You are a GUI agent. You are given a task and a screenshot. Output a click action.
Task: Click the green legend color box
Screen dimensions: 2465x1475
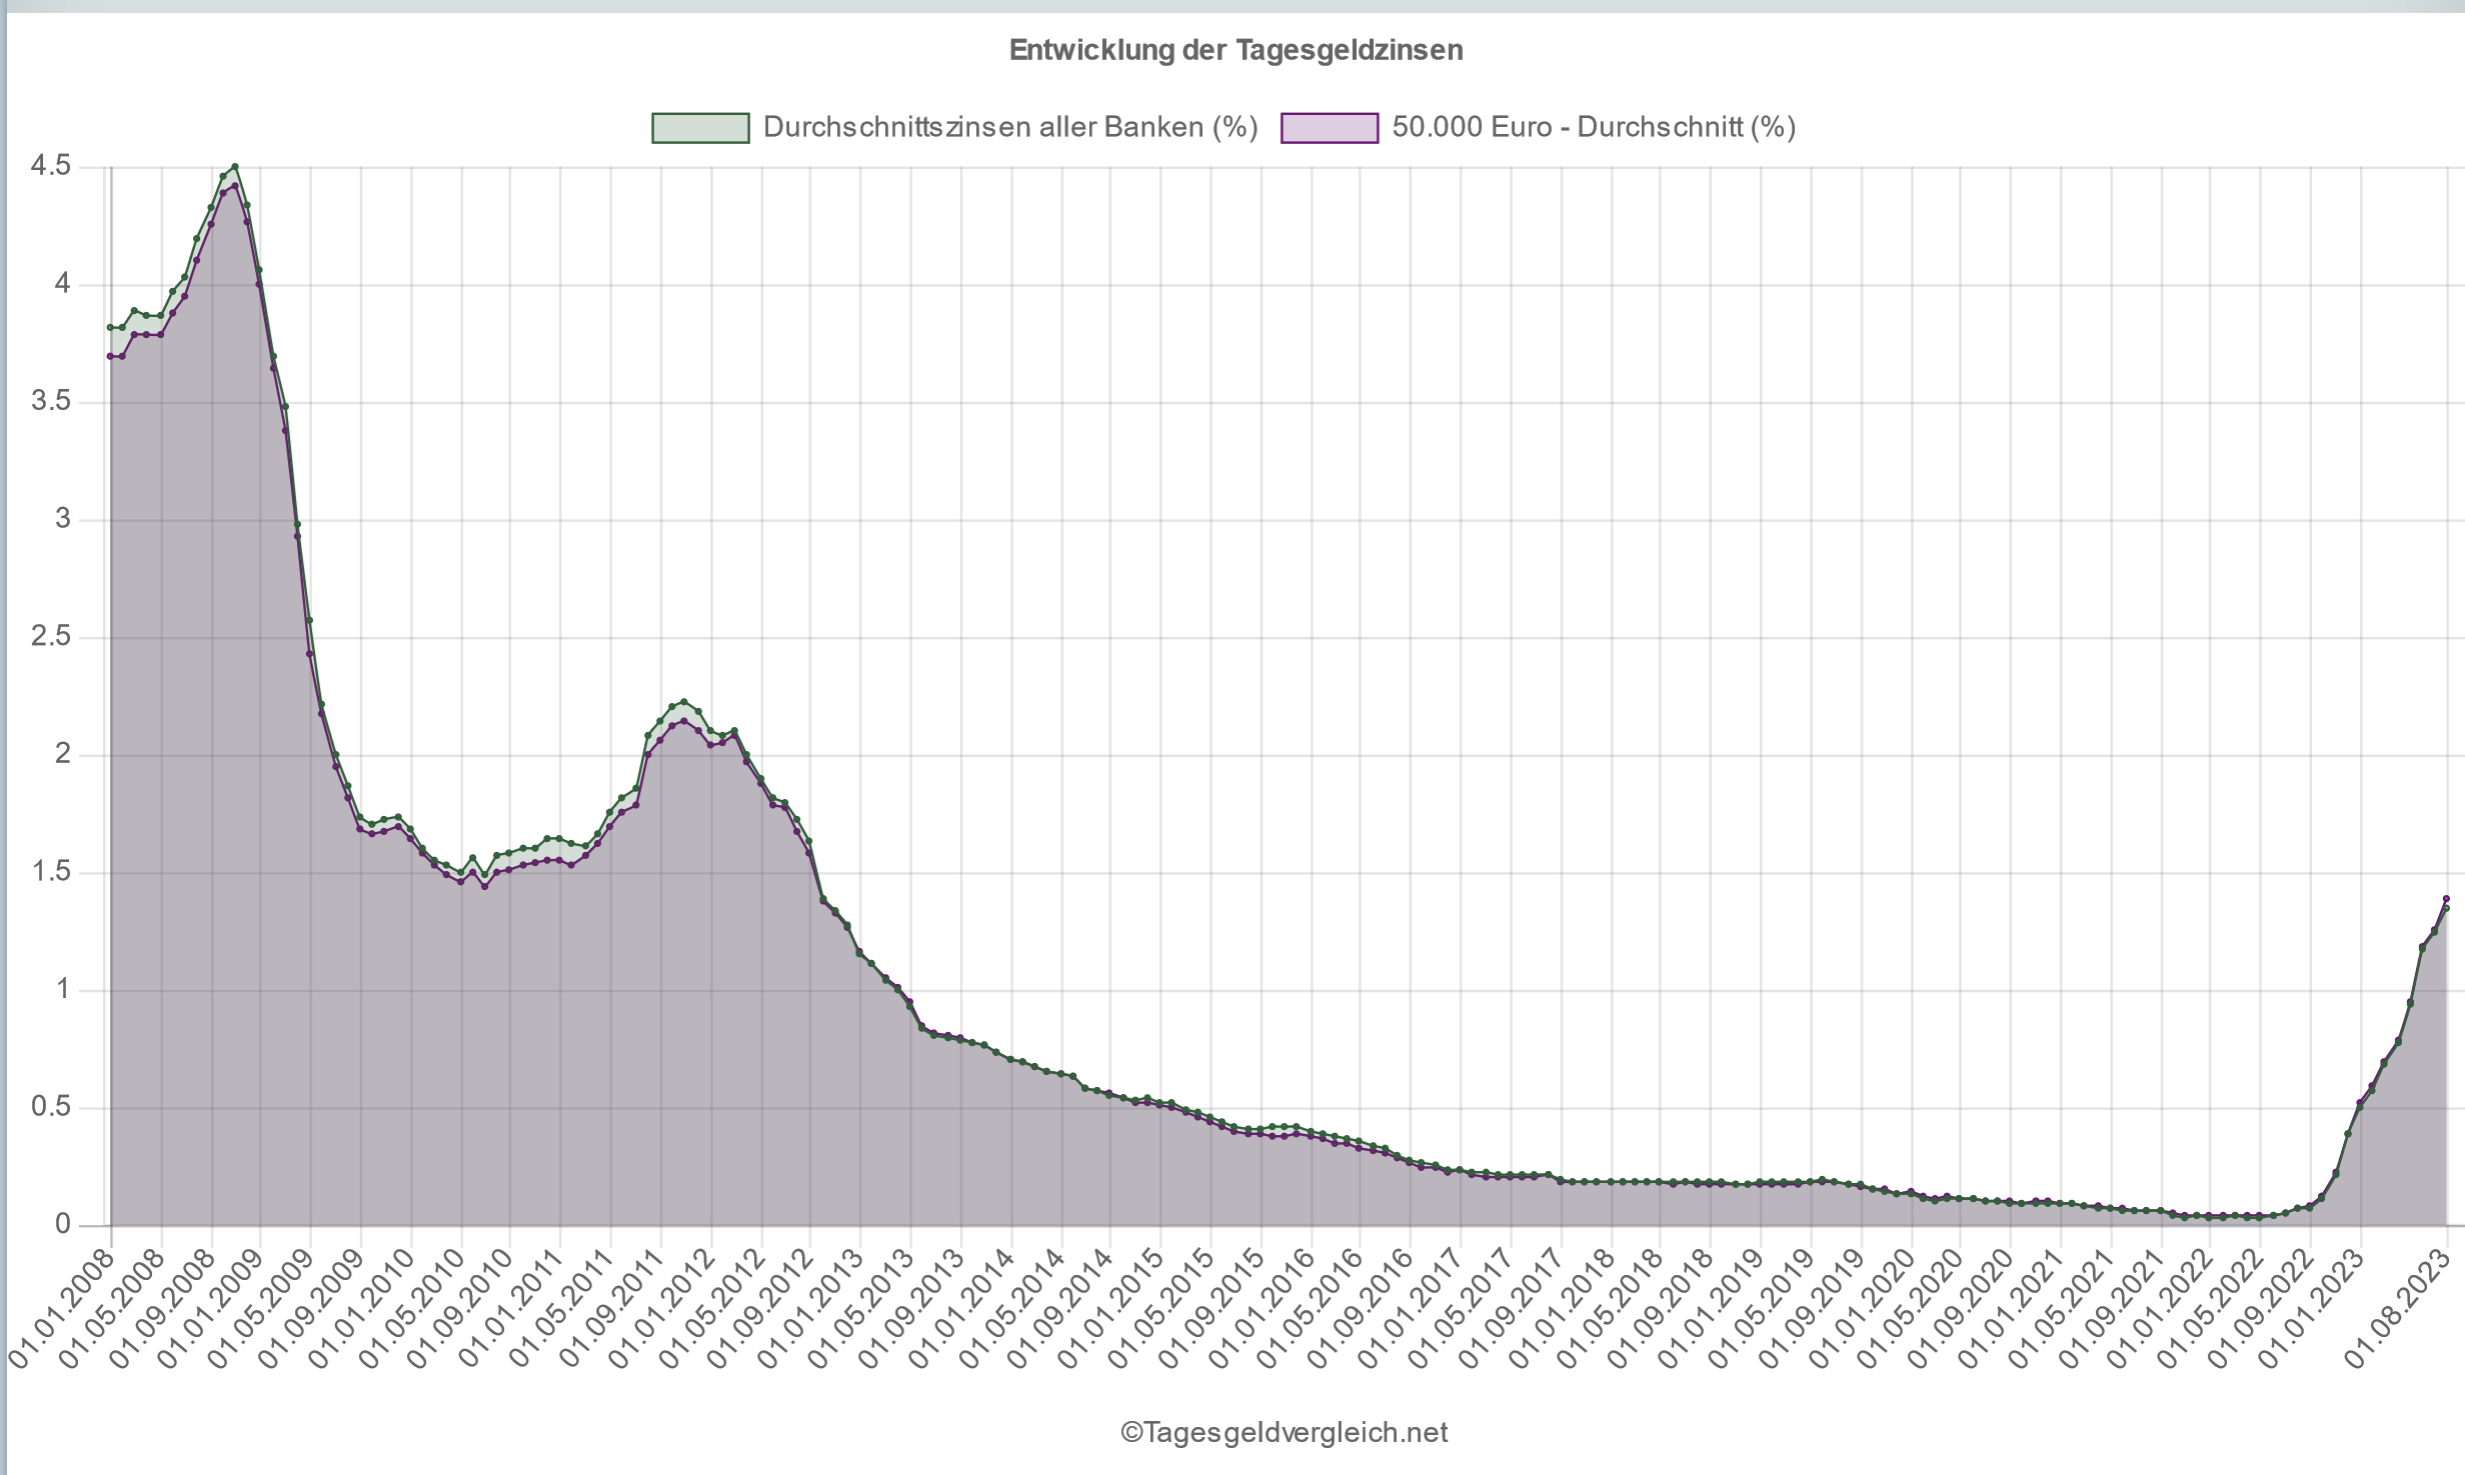[700, 128]
